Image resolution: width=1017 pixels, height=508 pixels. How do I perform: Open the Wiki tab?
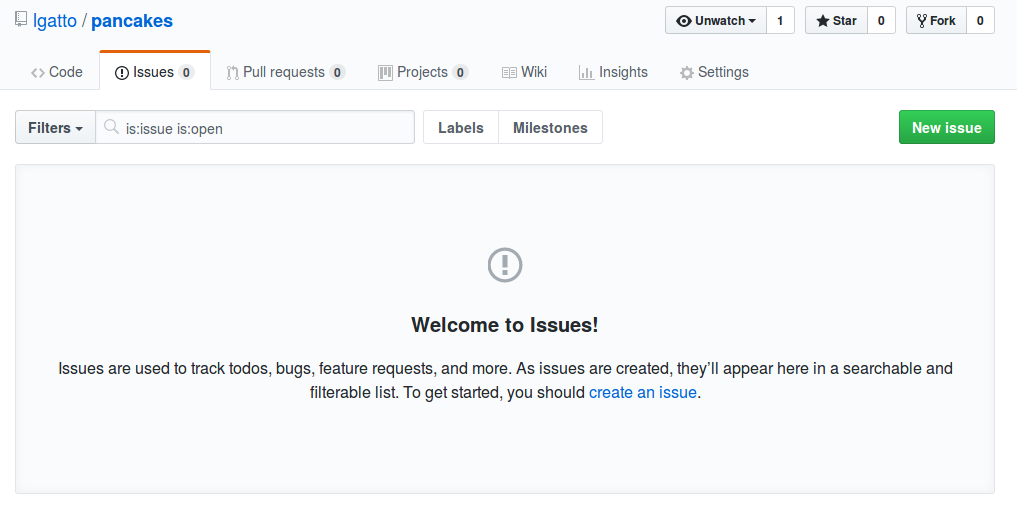[524, 72]
